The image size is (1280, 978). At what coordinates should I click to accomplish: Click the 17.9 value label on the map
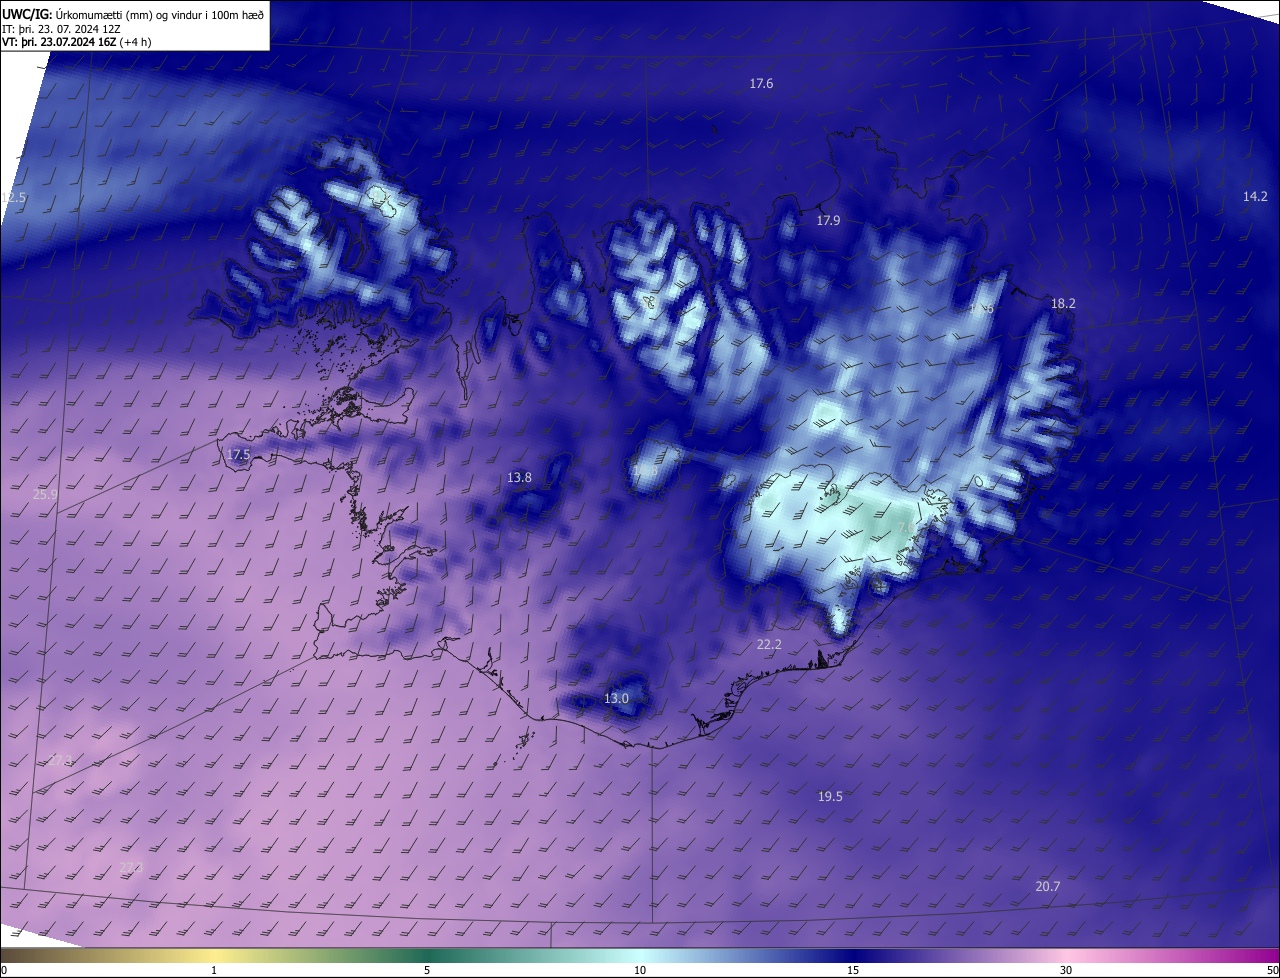pyautogui.click(x=828, y=220)
